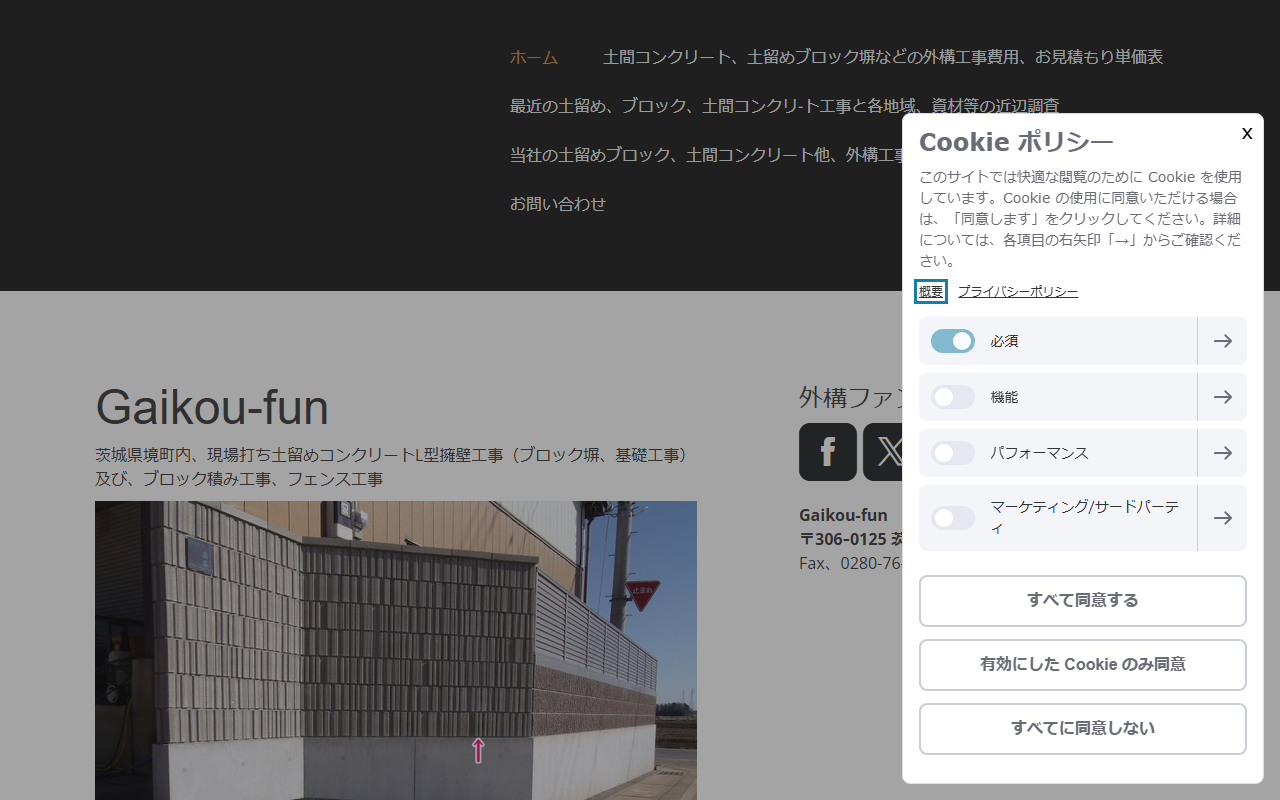Enable the 機能 cookie switch

953,397
